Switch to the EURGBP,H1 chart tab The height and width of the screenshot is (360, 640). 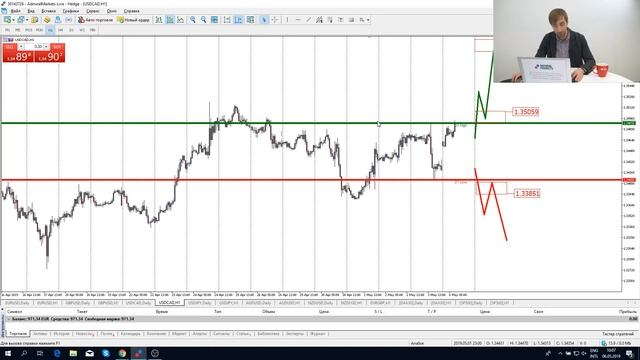tap(380, 303)
